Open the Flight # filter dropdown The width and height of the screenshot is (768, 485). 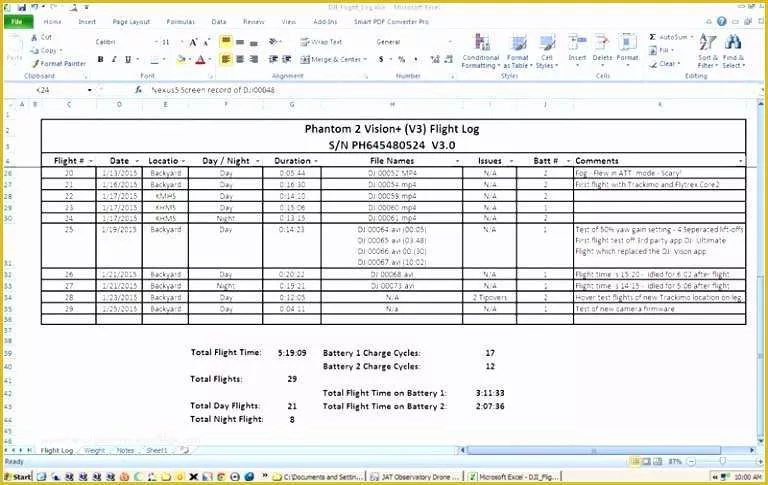point(91,161)
